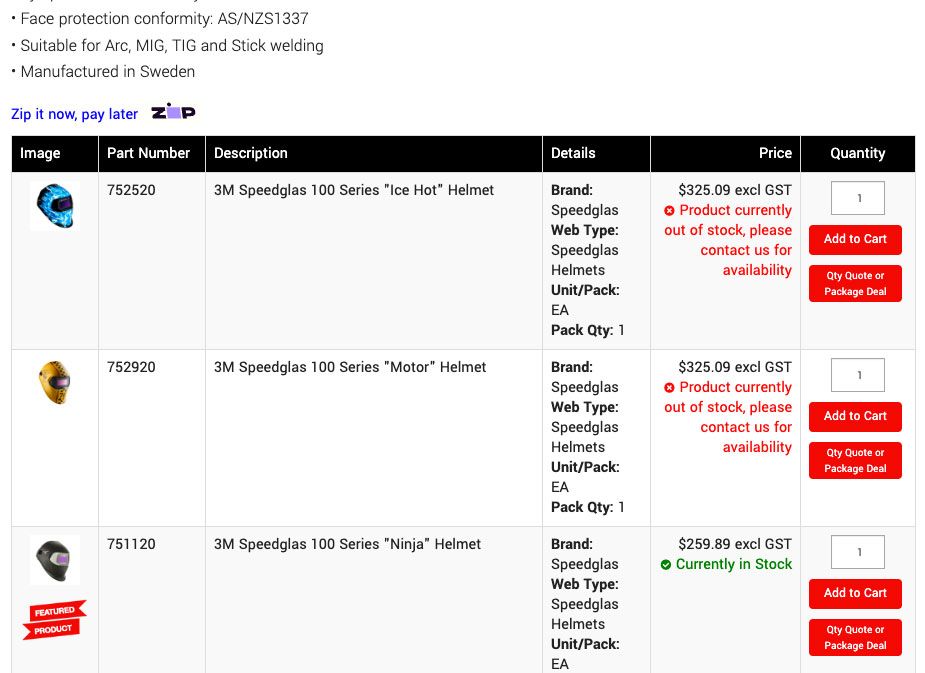Click the Zip logo icon
The width and height of the screenshot is (925, 673).
pos(173,112)
